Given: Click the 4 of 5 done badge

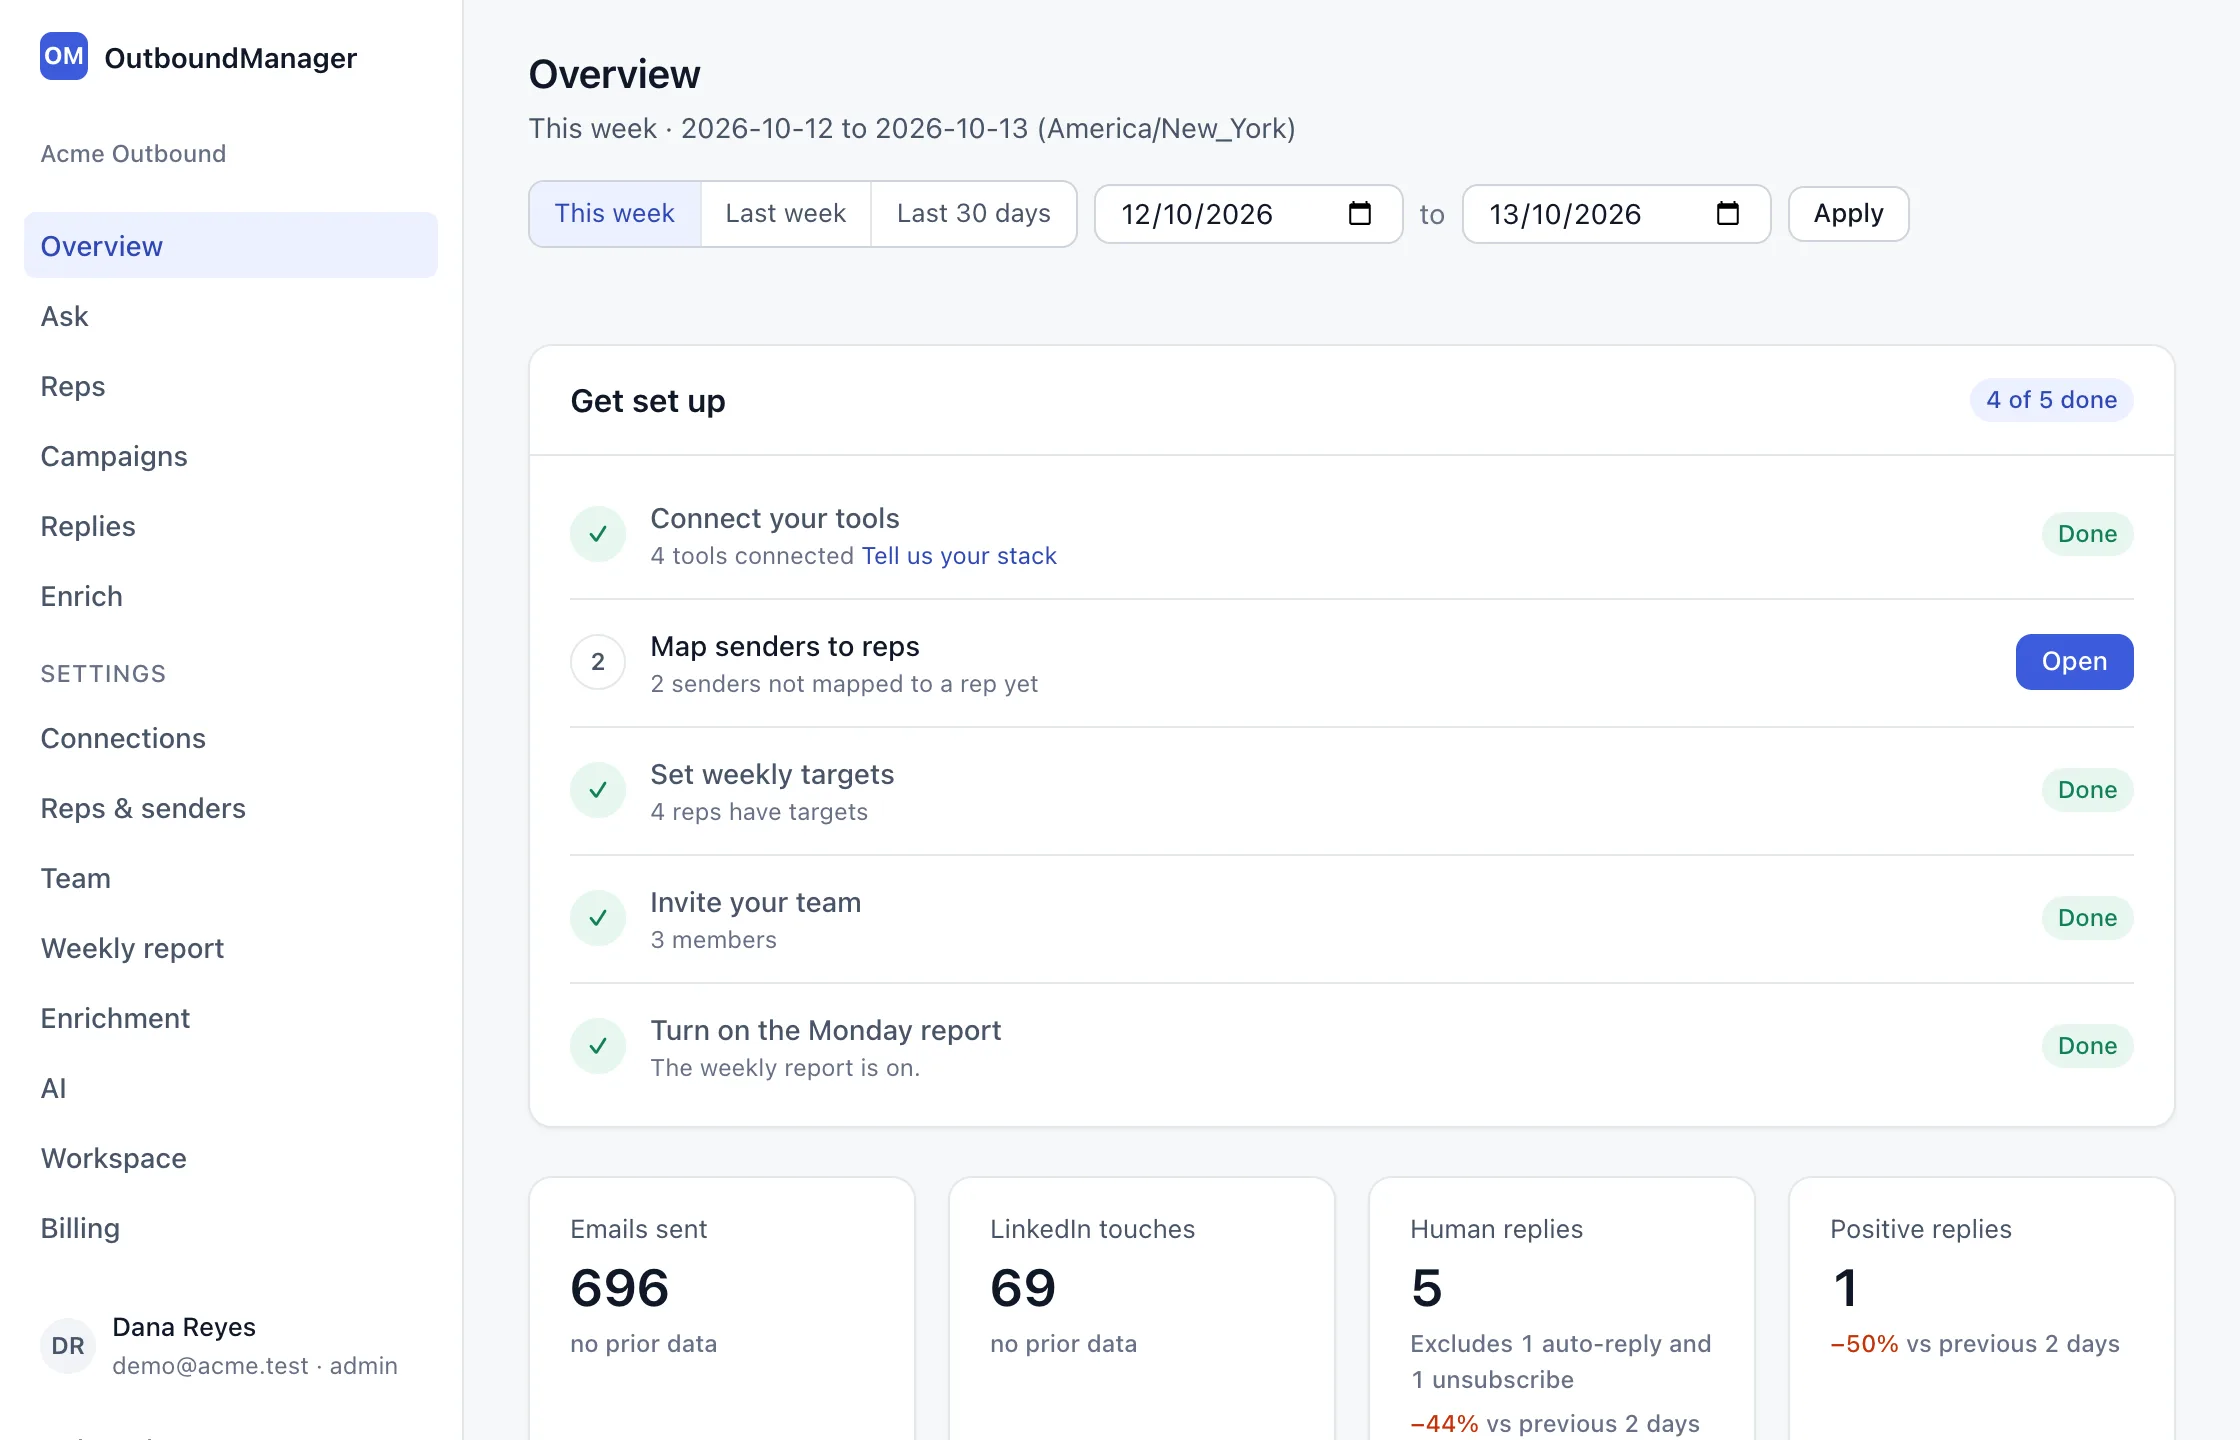Looking at the screenshot, I should [2051, 400].
